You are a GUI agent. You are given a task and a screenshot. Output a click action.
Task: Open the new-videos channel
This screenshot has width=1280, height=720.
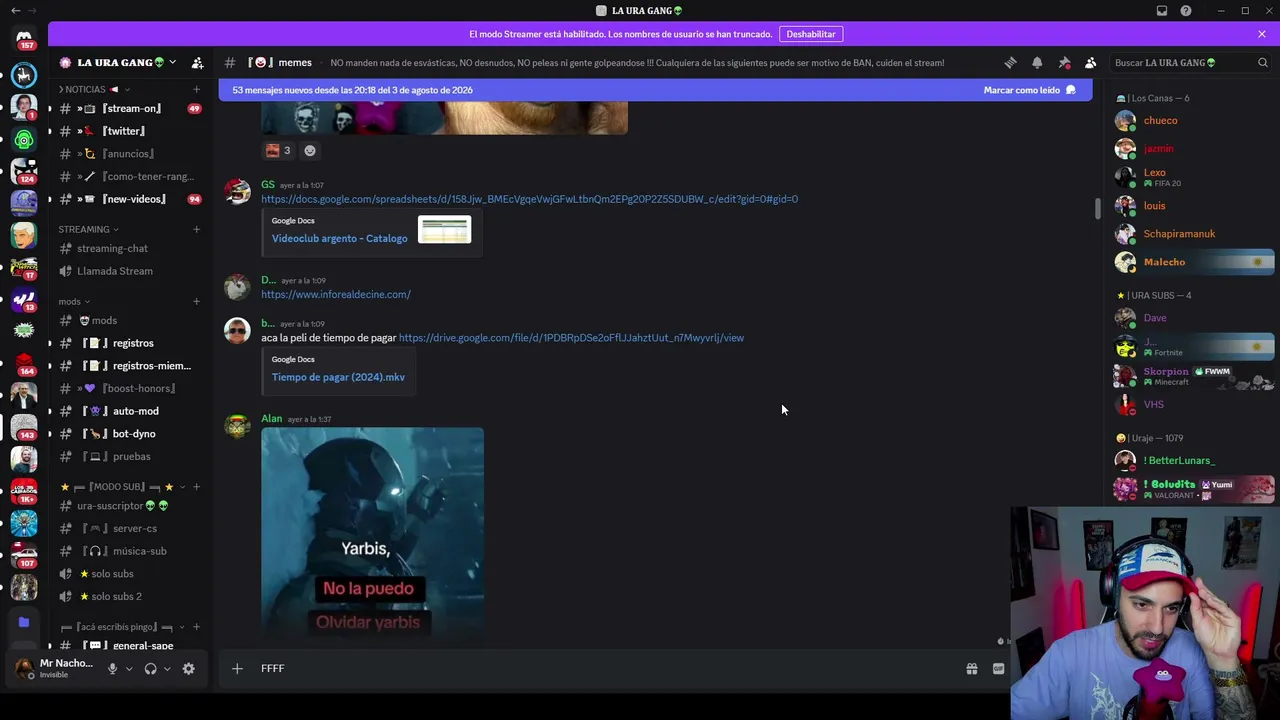pos(131,199)
